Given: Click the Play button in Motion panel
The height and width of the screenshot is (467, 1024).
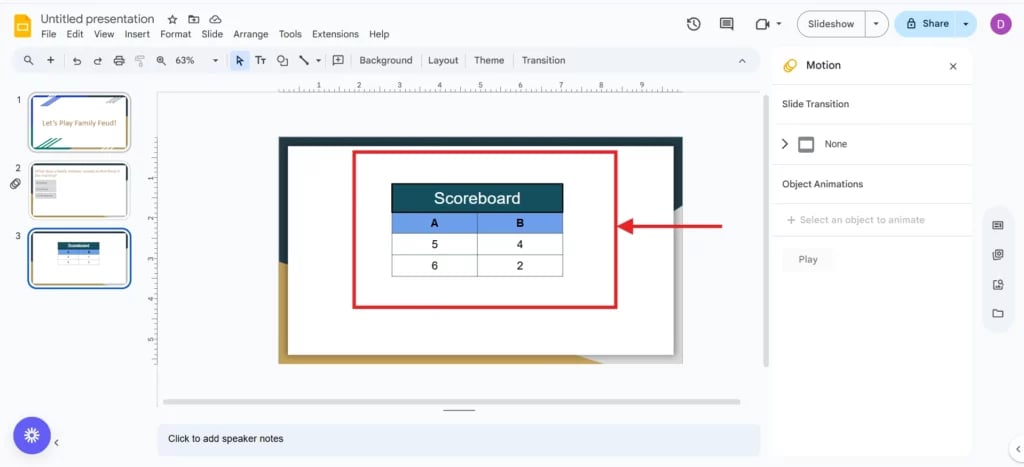Looking at the screenshot, I should pyautogui.click(x=808, y=259).
